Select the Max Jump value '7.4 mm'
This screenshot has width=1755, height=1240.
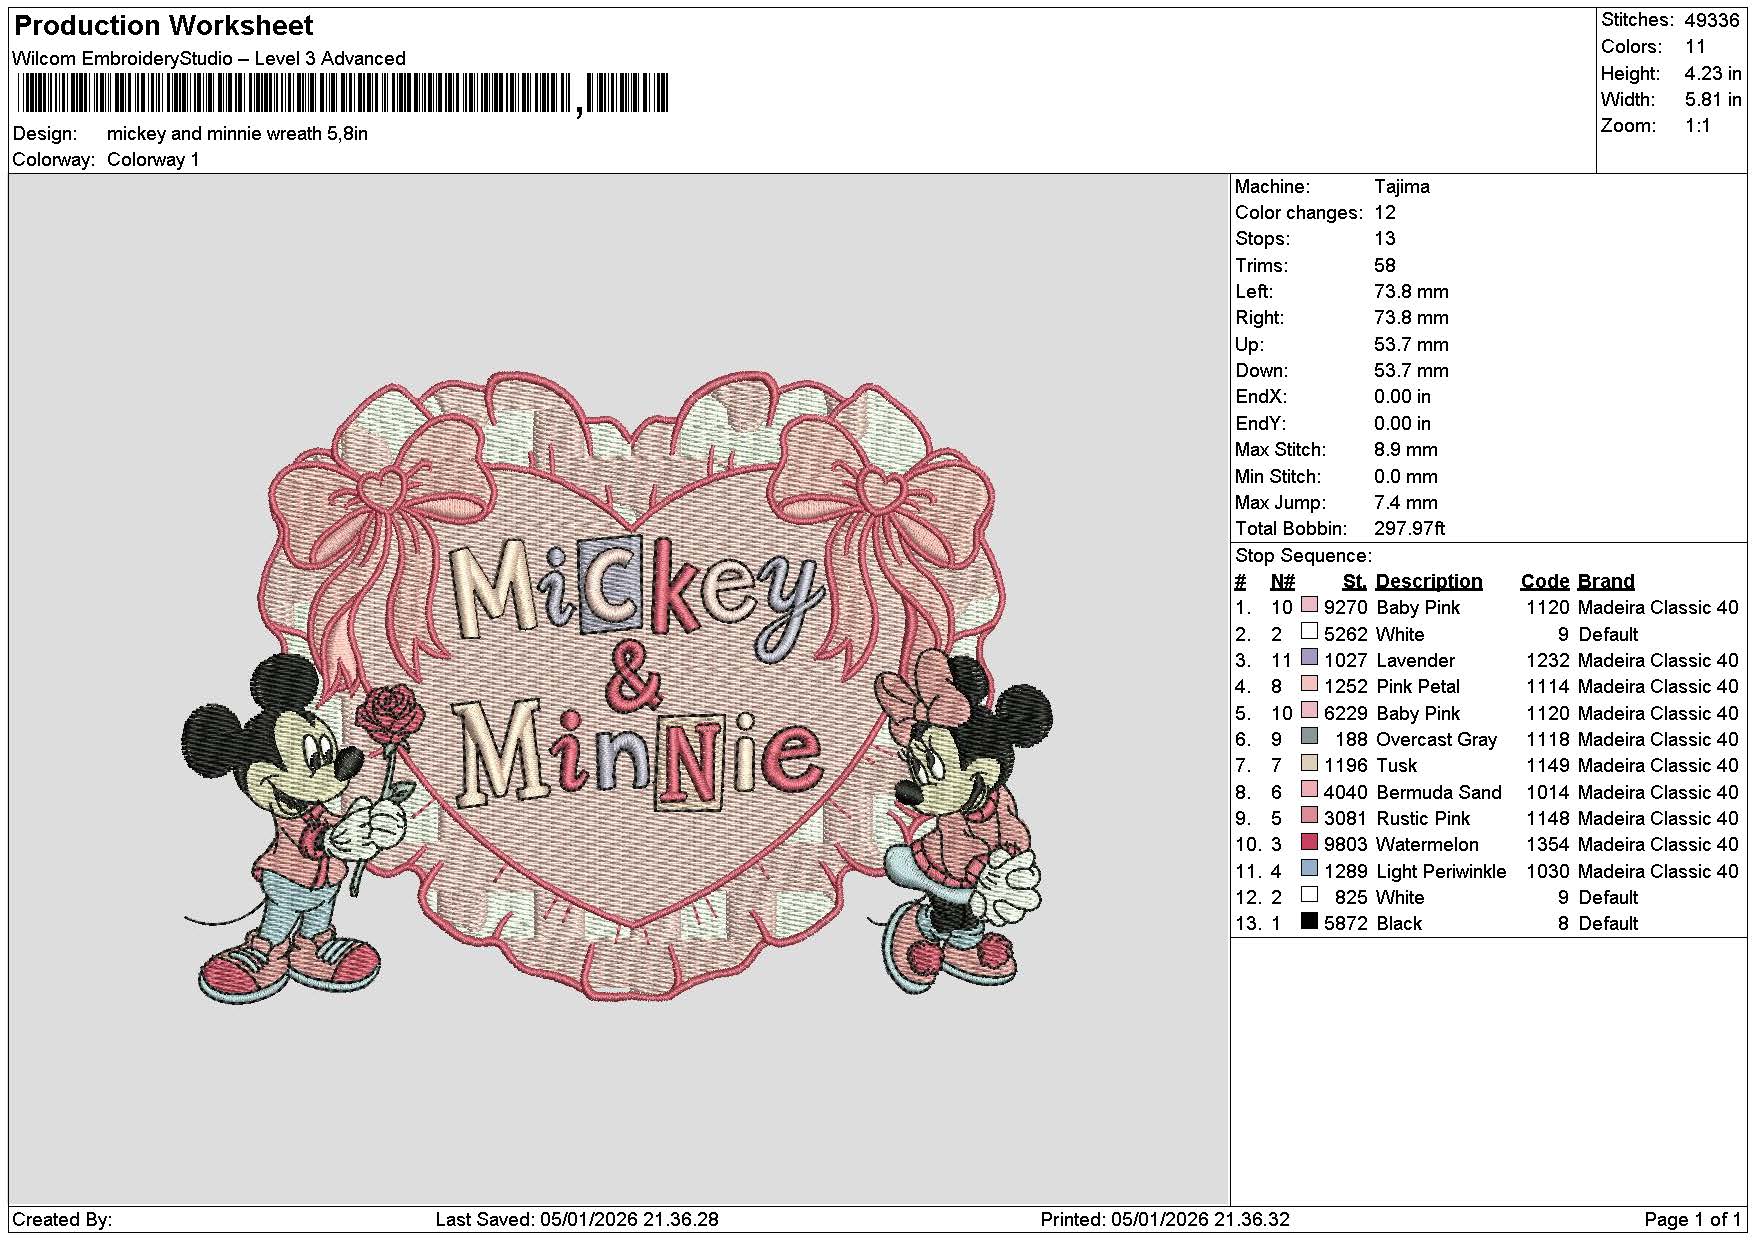click(1406, 502)
